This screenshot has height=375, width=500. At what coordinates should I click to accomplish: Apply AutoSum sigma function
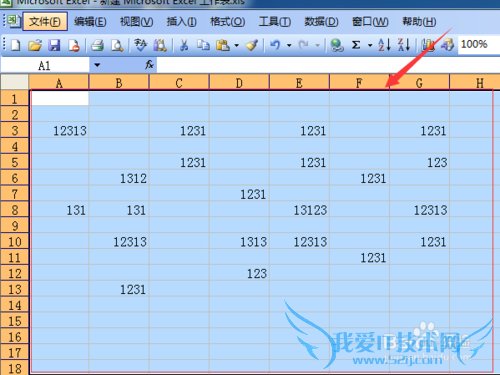(356, 45)
